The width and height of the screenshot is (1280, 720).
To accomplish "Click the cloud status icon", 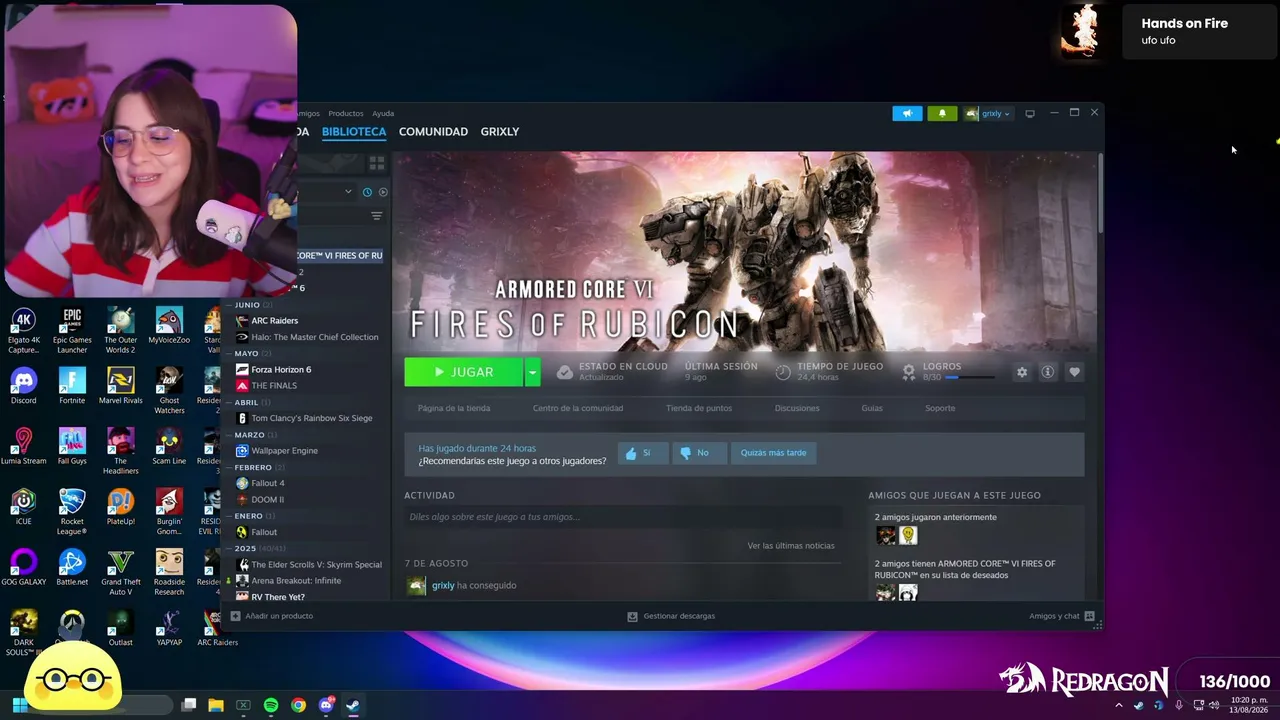I will coord(565,372).
